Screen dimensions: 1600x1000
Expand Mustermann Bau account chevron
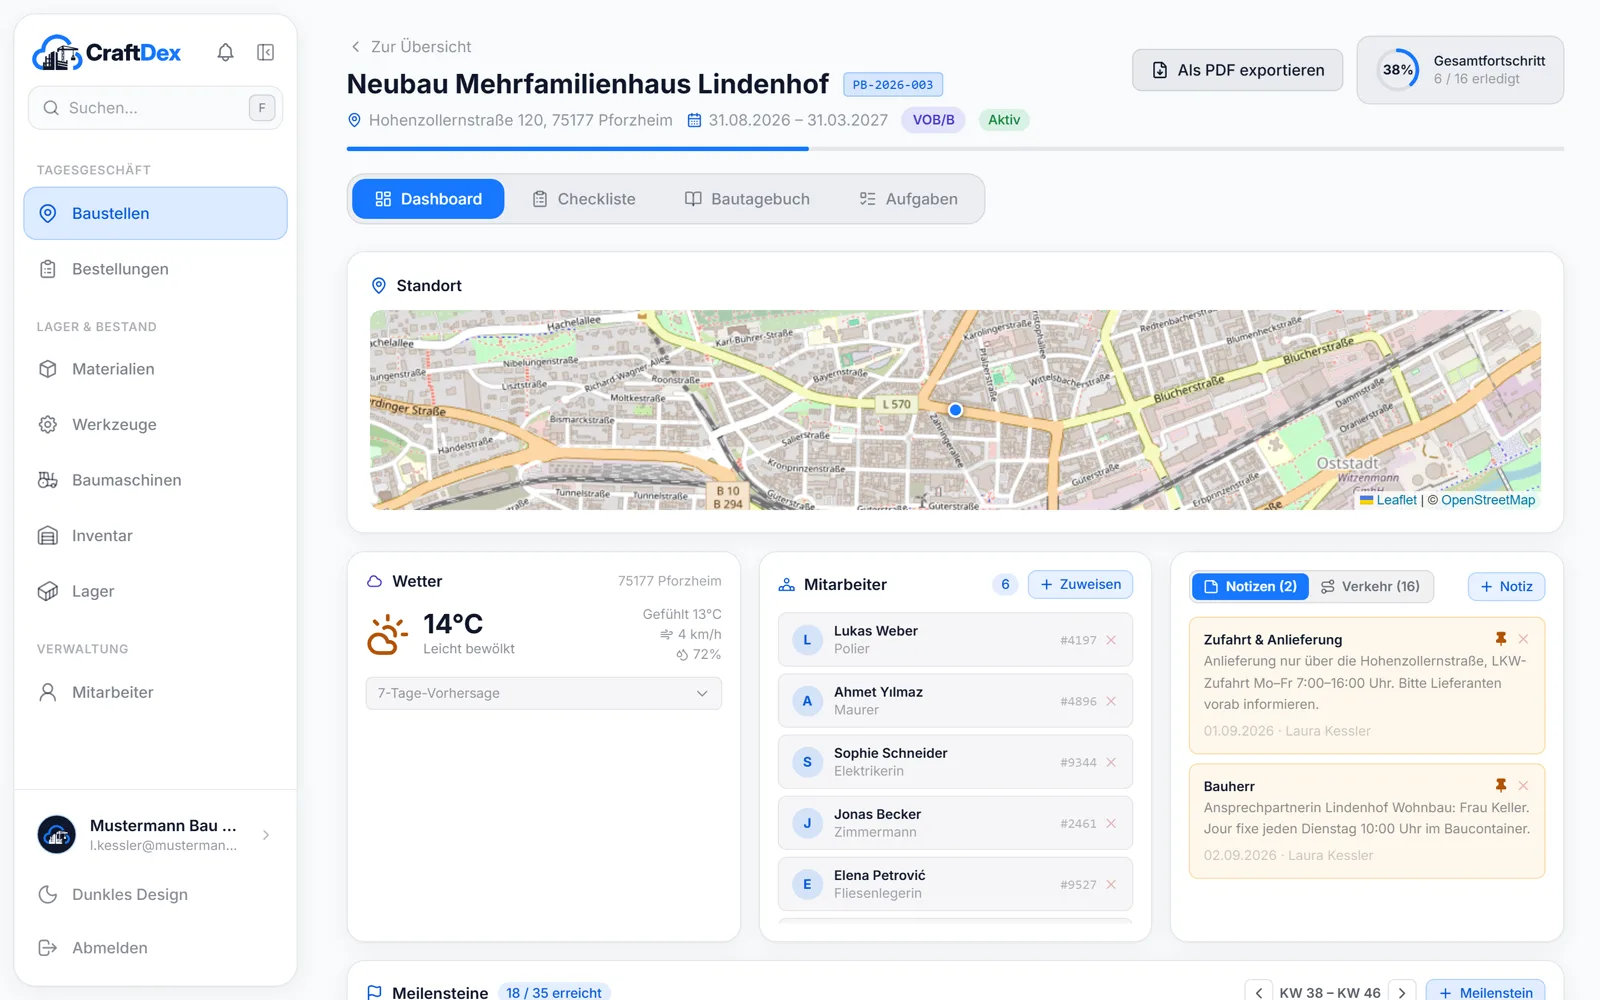[x=266, y=835]
